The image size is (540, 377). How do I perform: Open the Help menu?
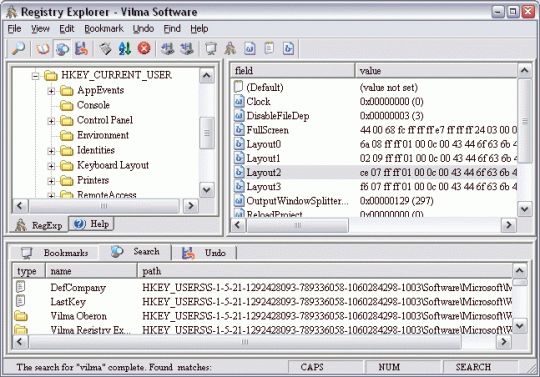pyautogui.click(x=199, y=29)
